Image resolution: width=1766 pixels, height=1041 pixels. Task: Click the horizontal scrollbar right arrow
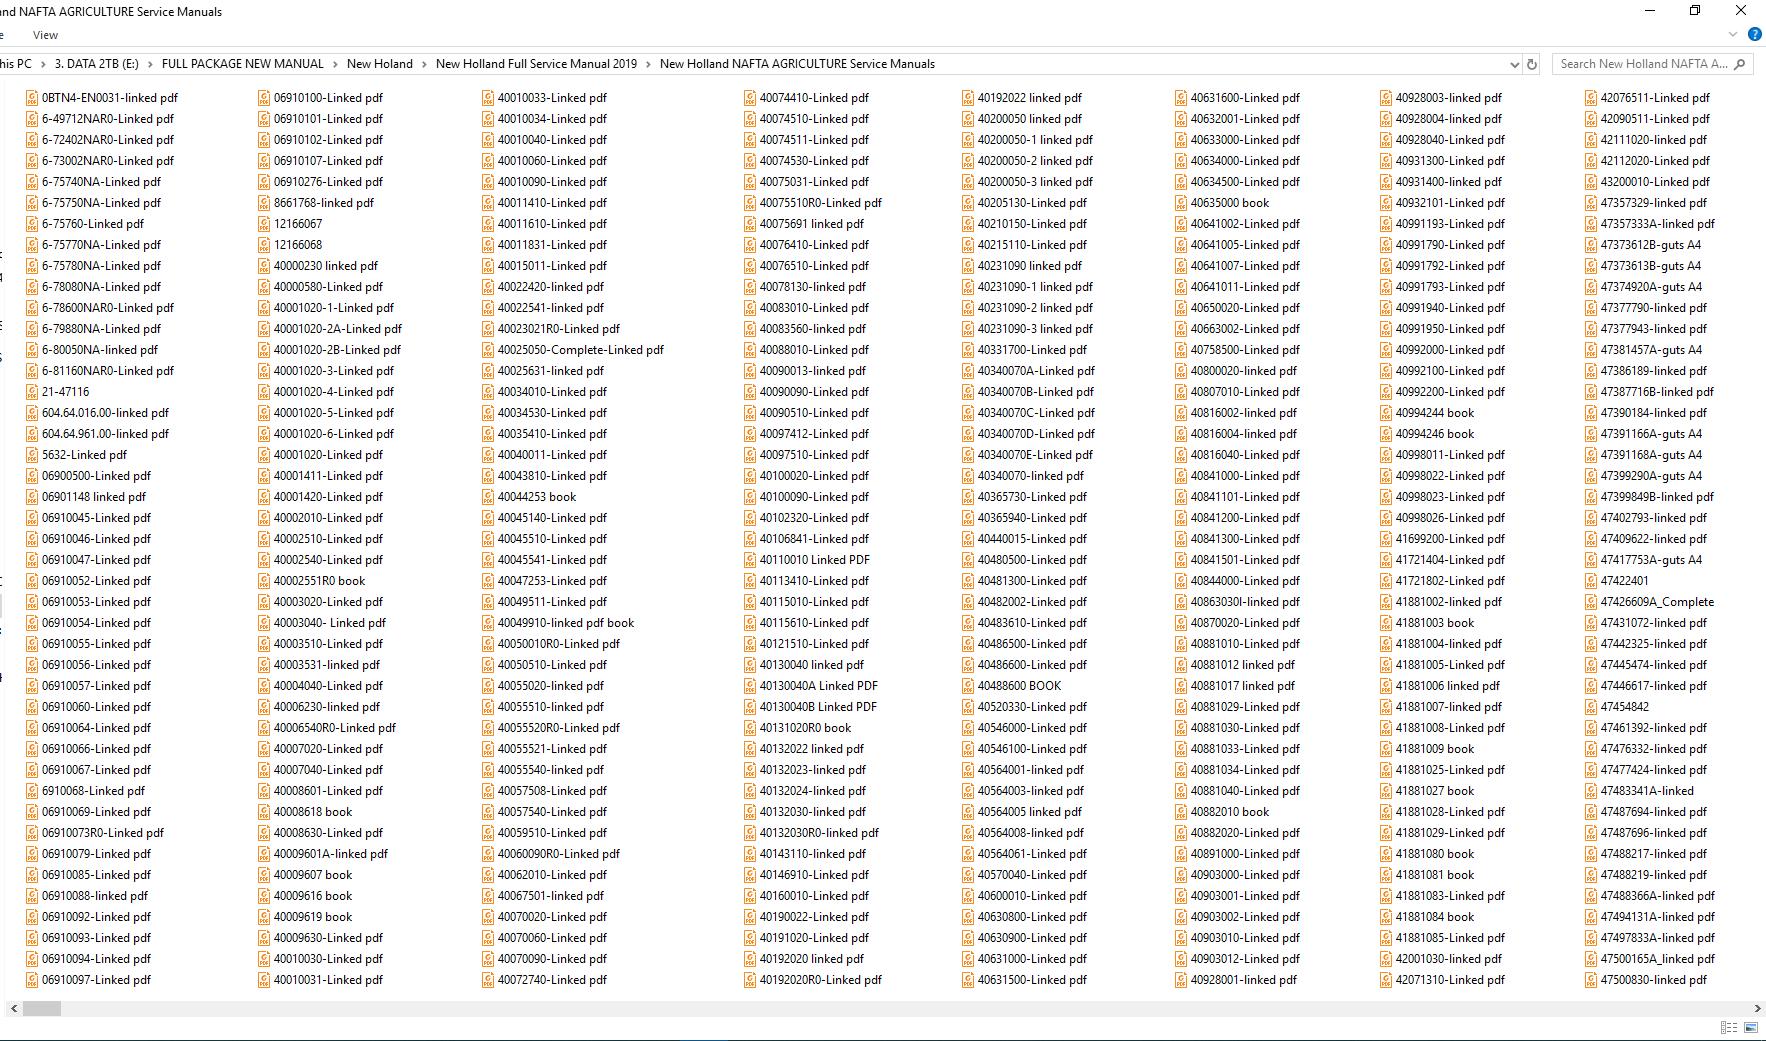1758,1009
